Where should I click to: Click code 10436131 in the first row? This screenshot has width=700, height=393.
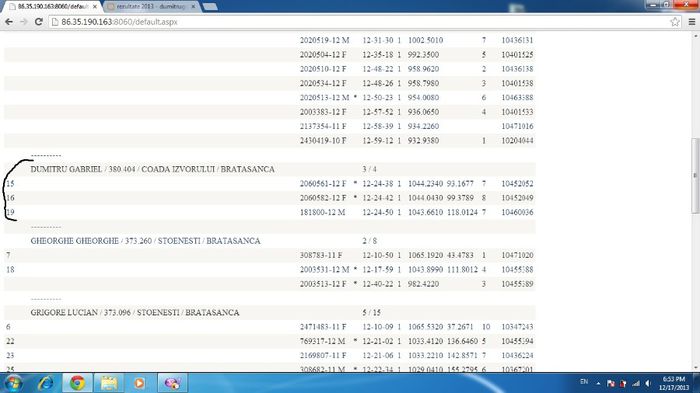(x=517, y=40)
